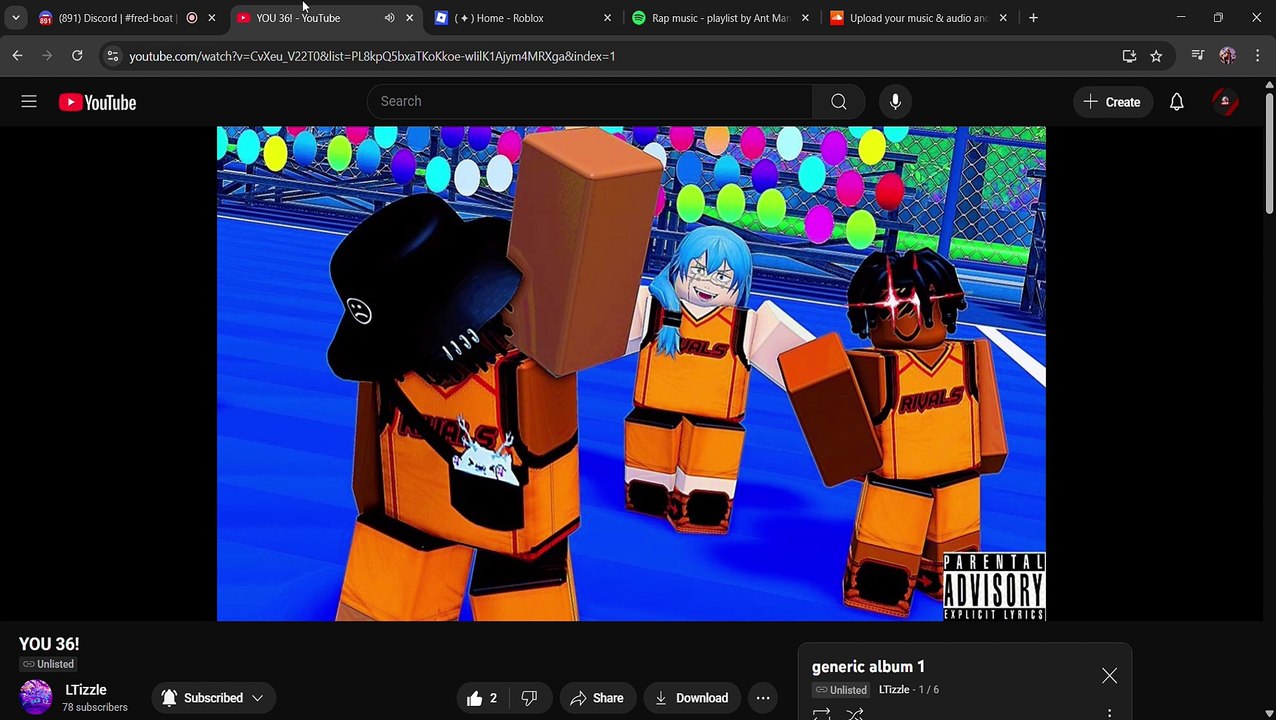Image resolution: width=1276 pixels, height=720 pixels.
Task: Switch to Upload your music SoundCloud tab
Action: pos(918,18)
